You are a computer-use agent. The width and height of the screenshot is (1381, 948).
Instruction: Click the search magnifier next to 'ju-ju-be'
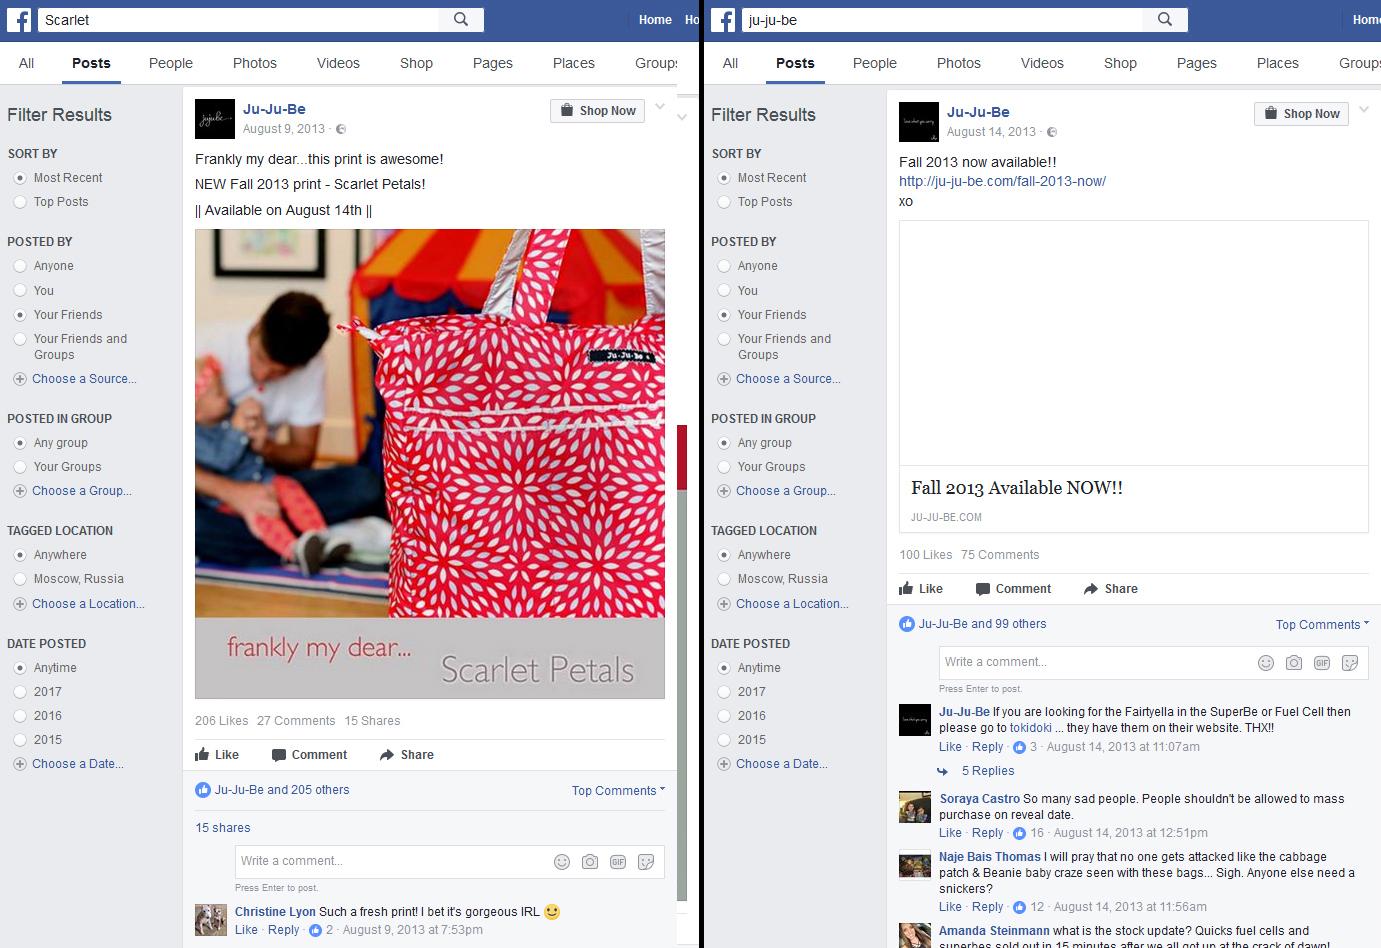click(1165, 19)
